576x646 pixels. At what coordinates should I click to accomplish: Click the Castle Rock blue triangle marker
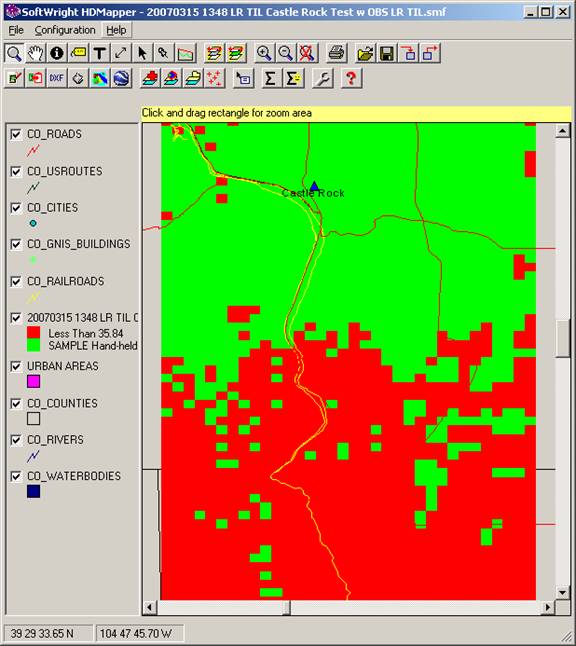coord(314,187)
